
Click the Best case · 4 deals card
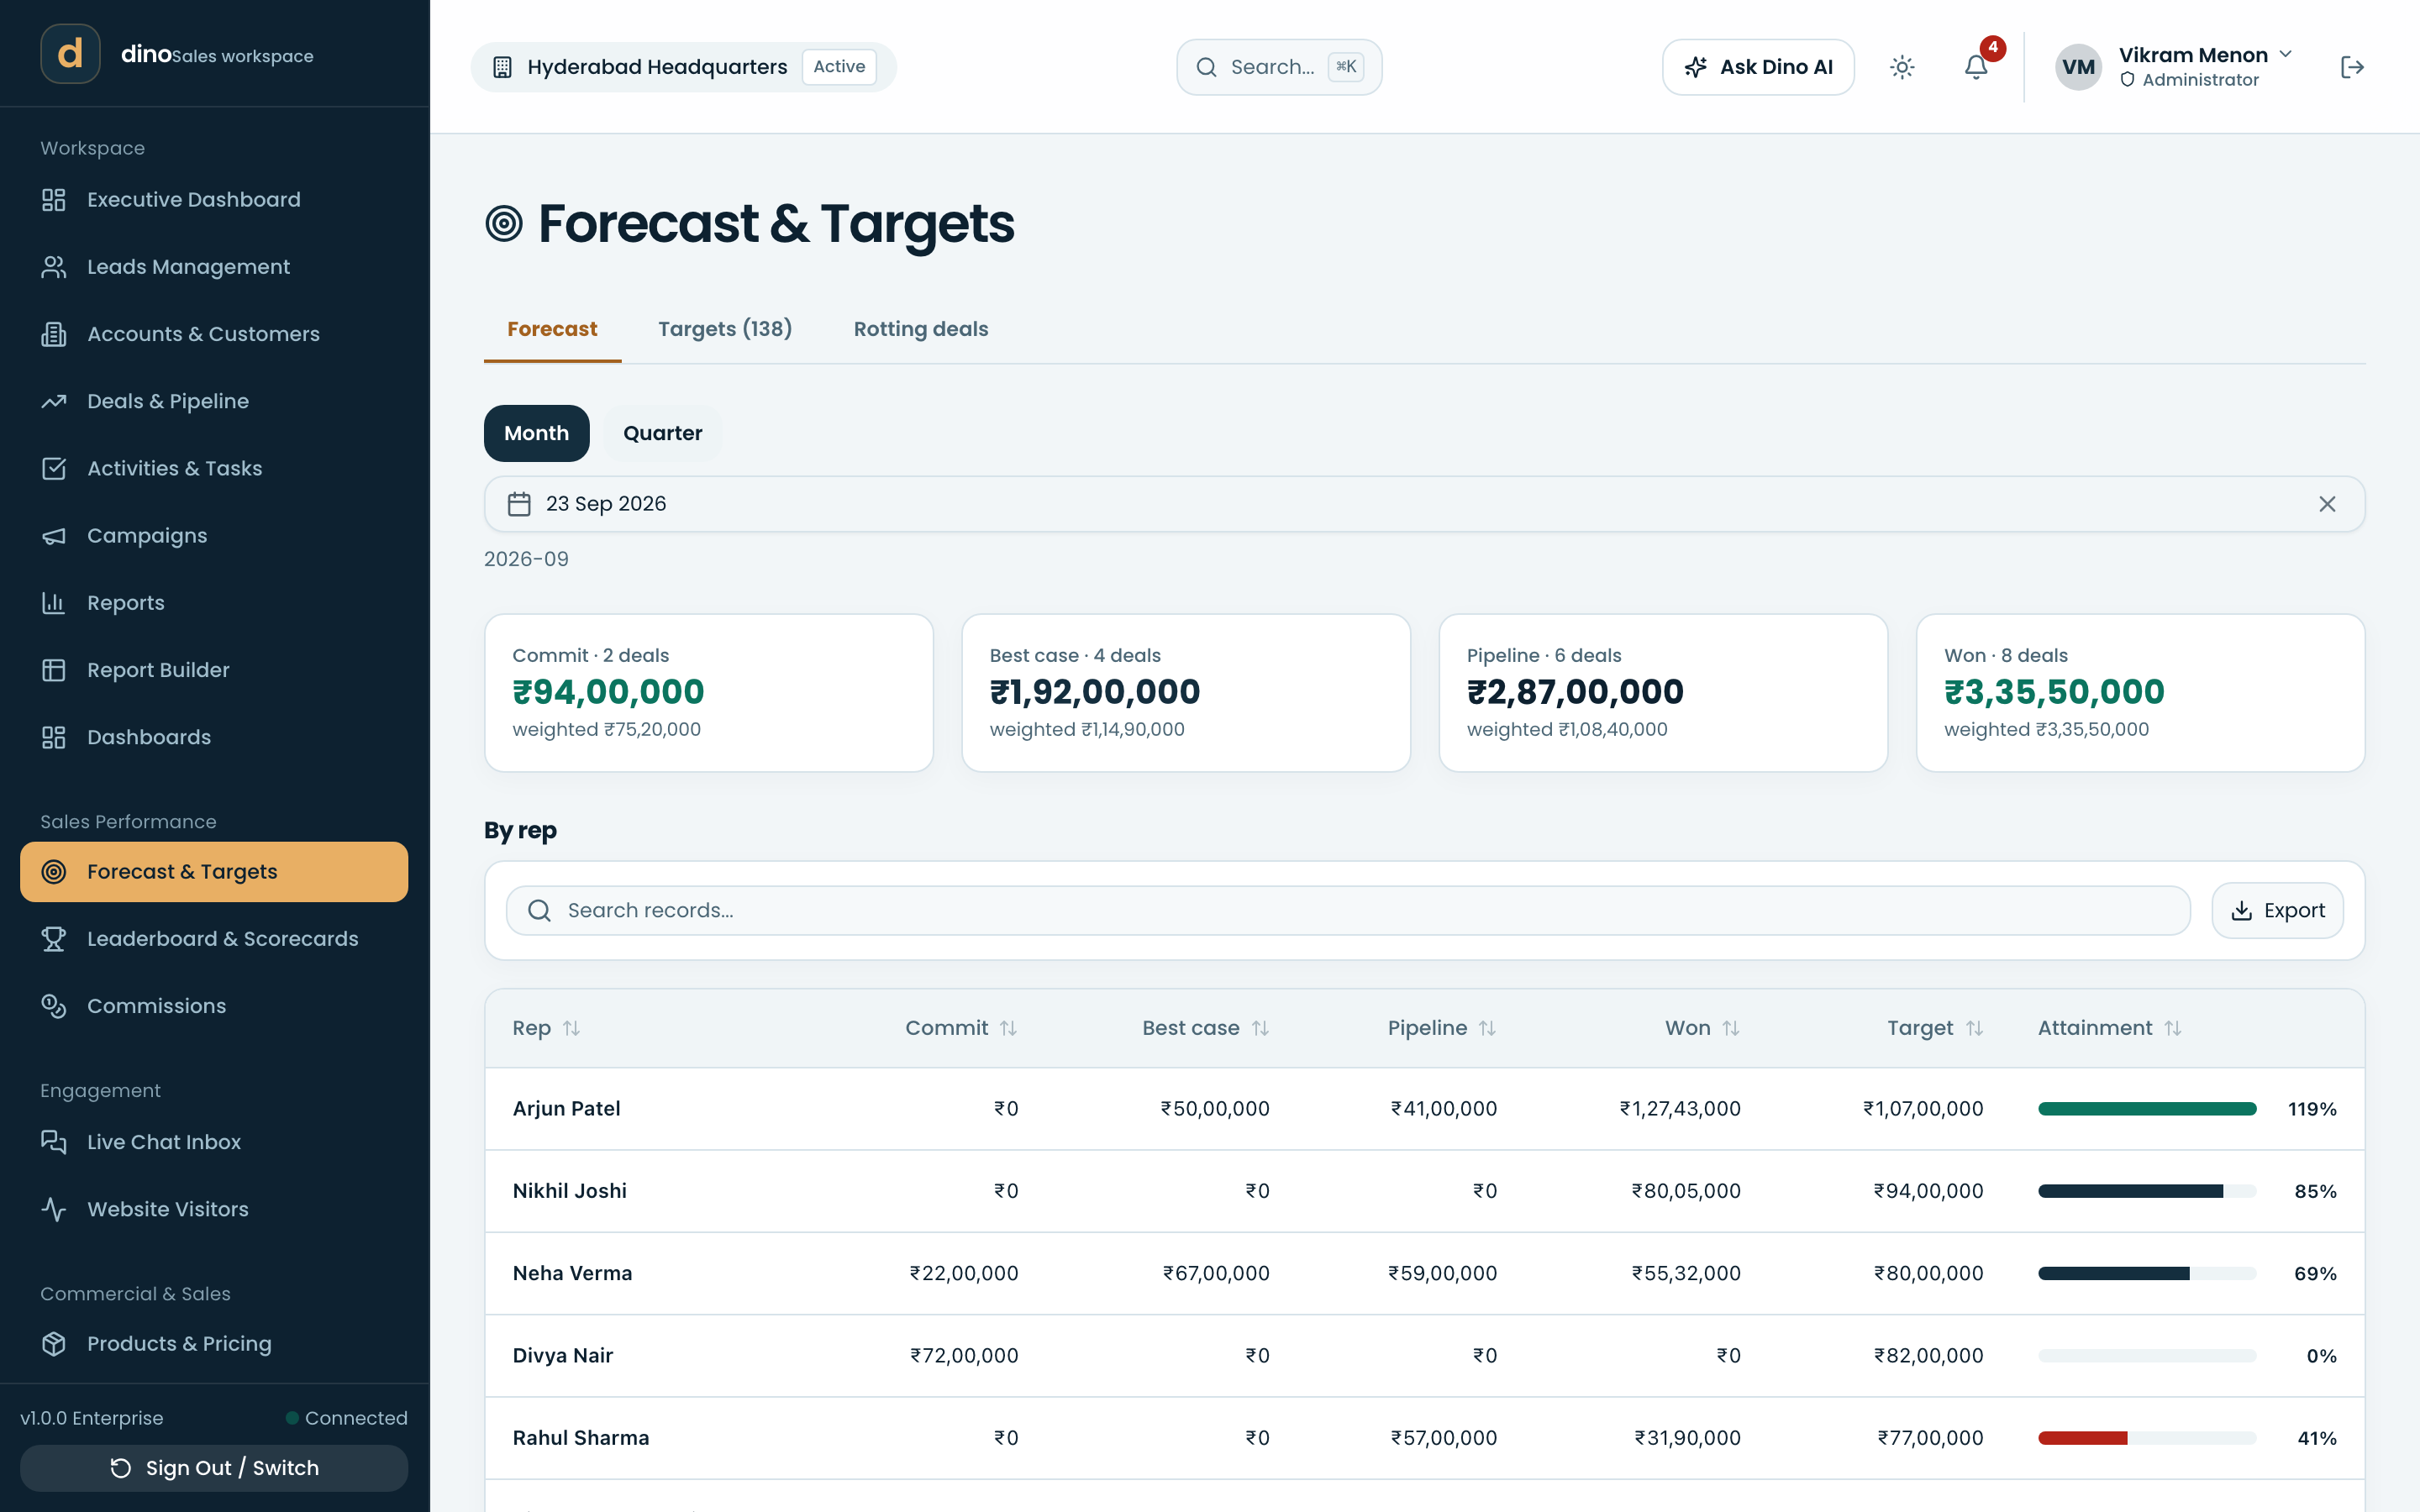pyautogui.click(x=1186, y=693)
